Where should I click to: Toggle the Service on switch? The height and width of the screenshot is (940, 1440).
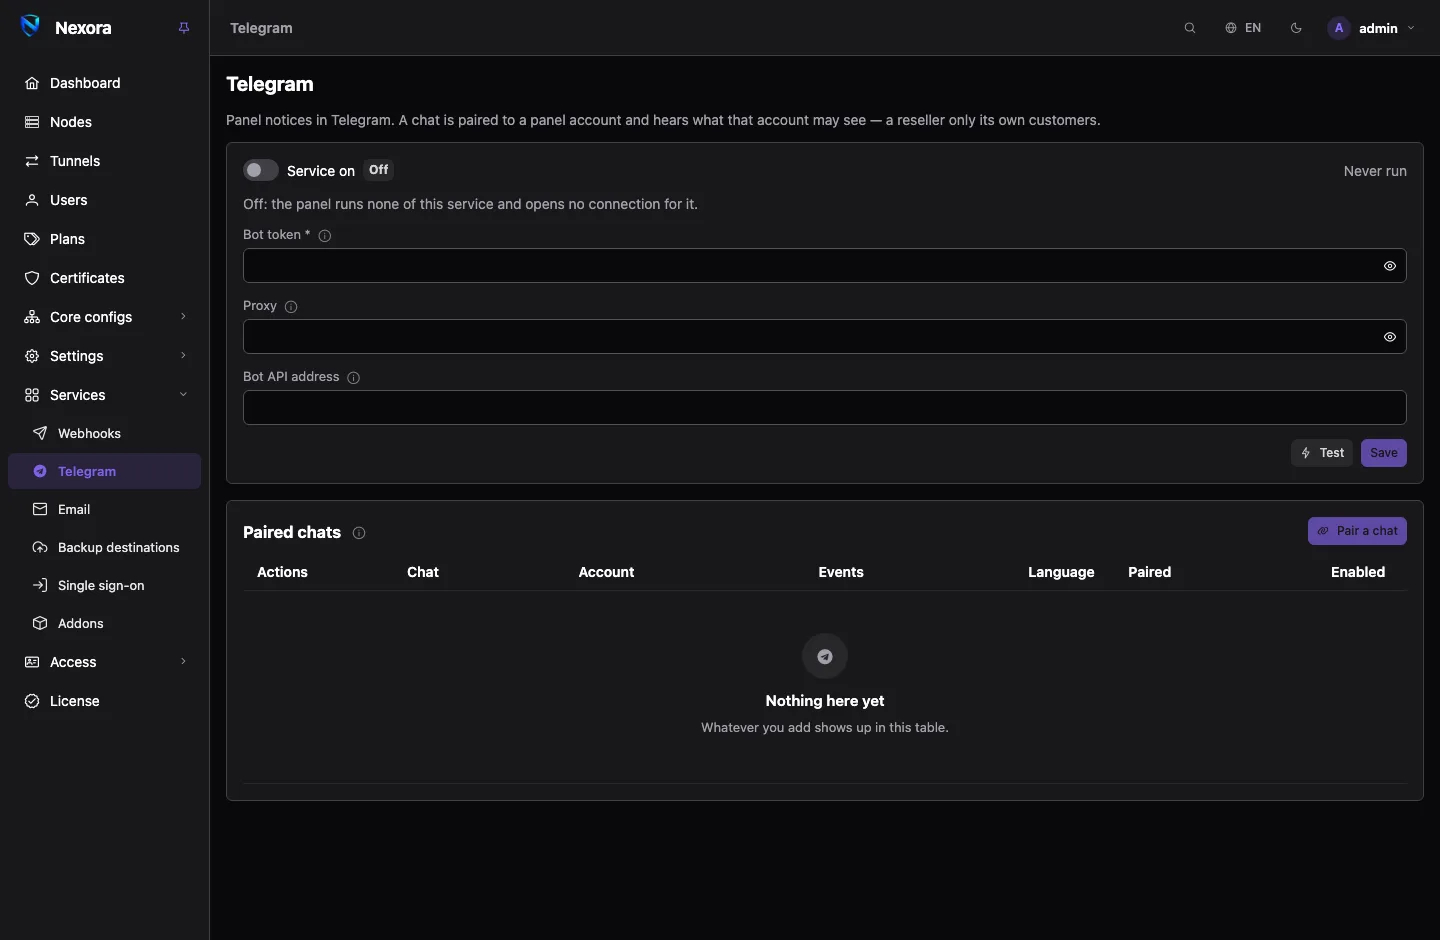(261, 170)
